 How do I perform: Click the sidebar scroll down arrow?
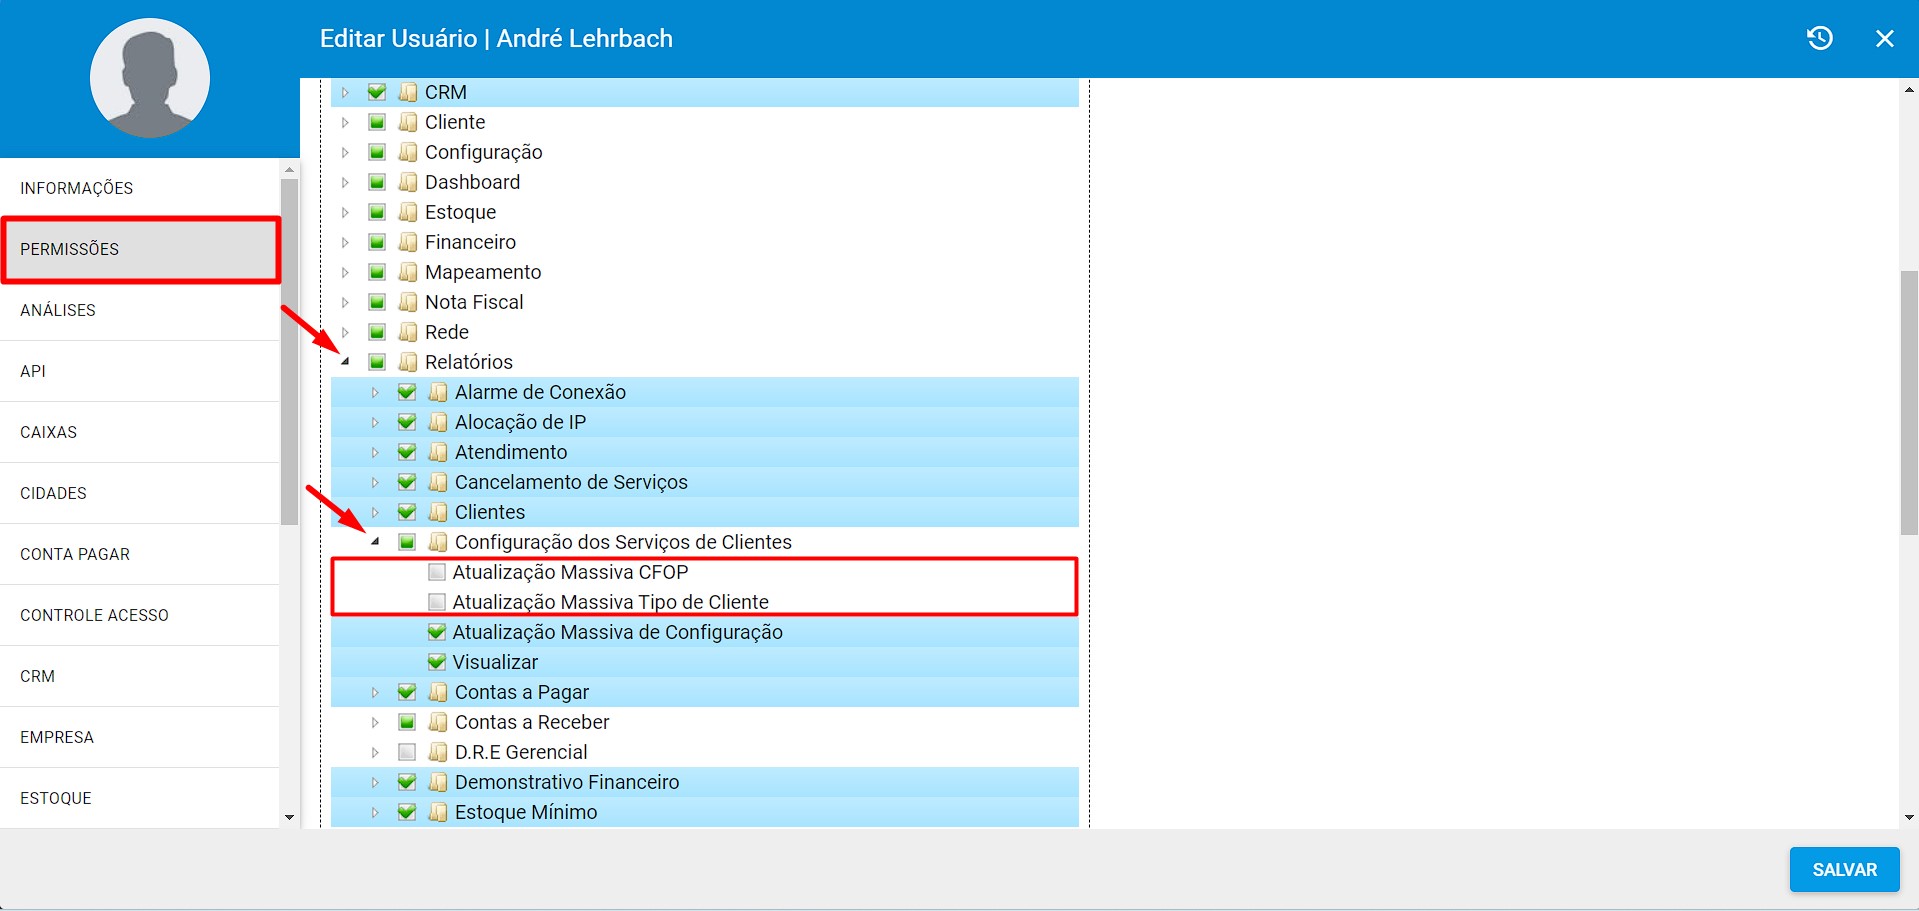(x=290, y=818)
